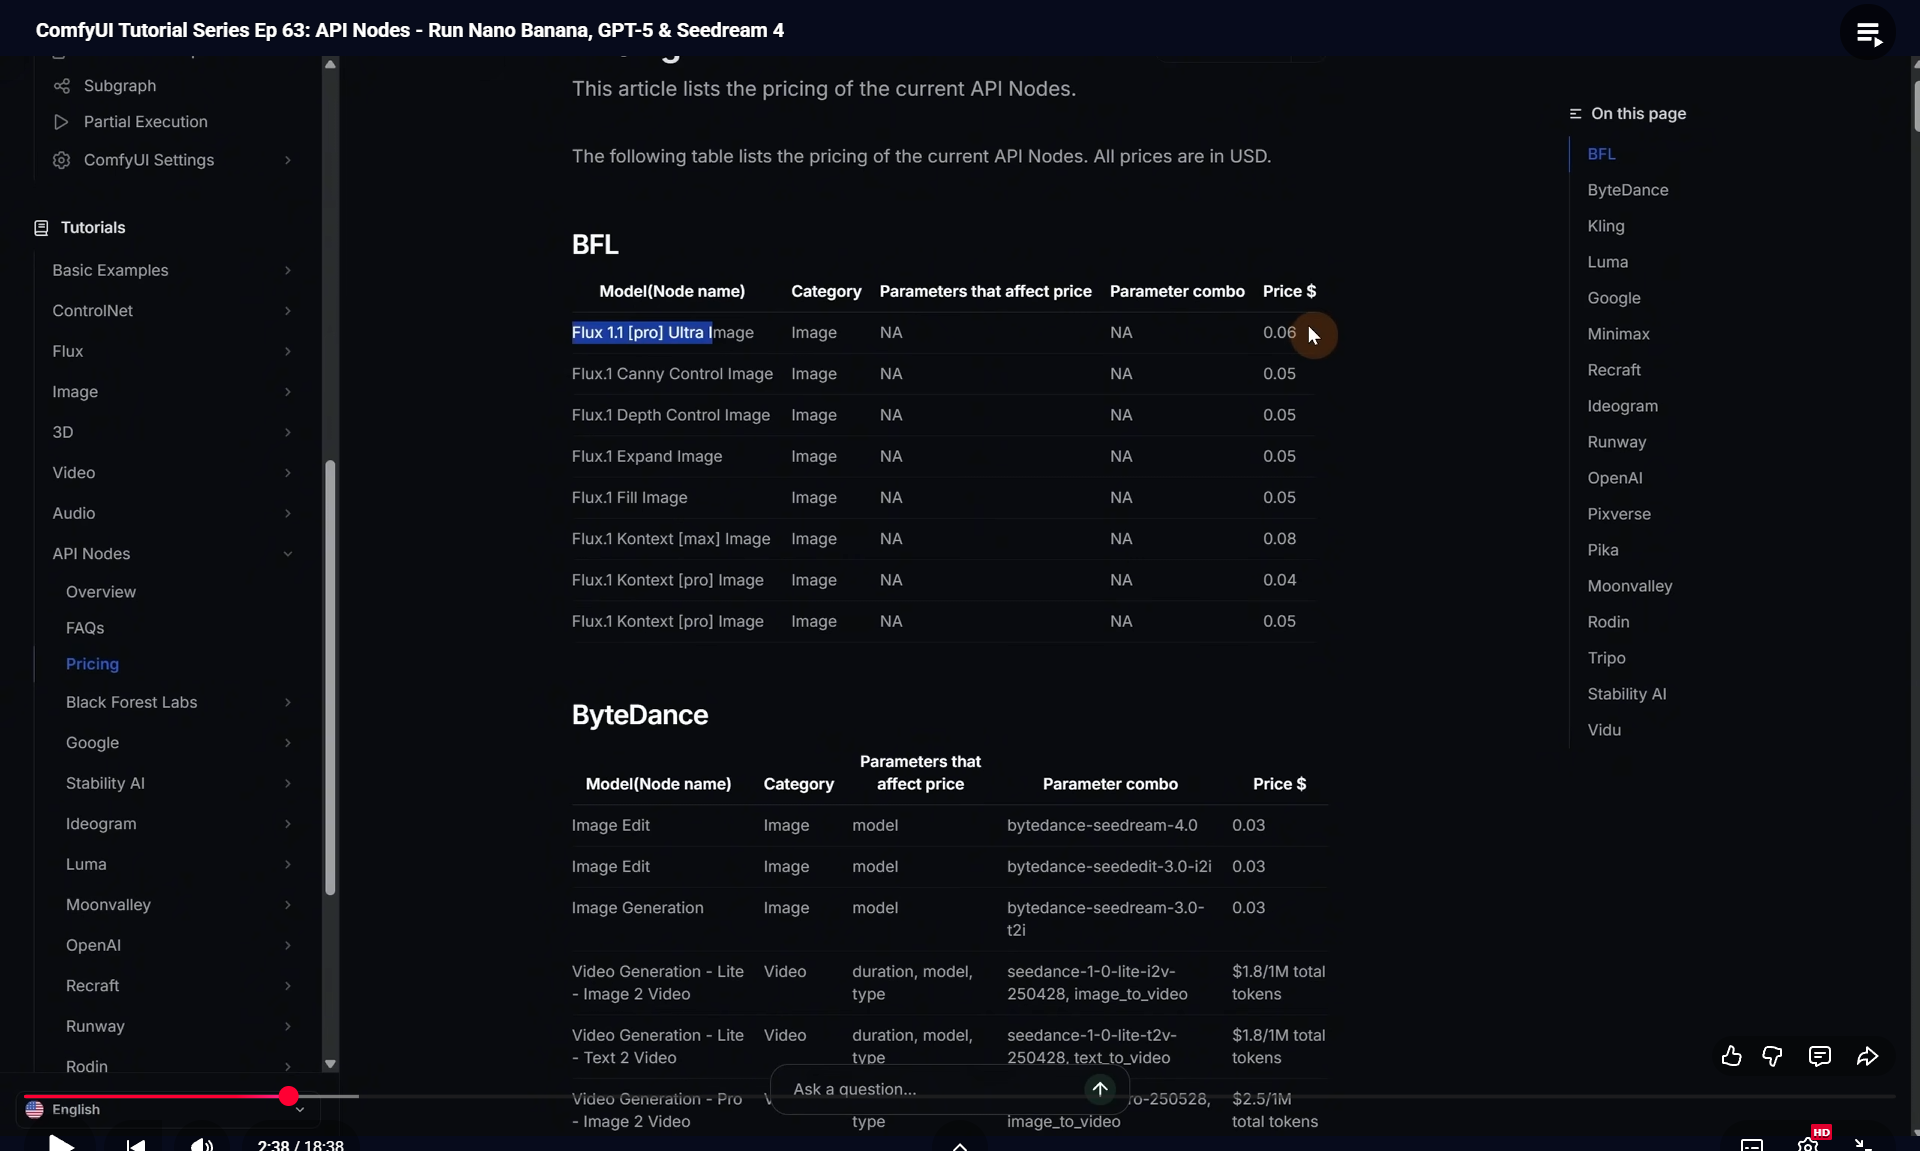Image resolution: width=1920 pixels, height=1151 pixels.
Task: Submit question with up-arrow send icon
Action: 1099,1089
